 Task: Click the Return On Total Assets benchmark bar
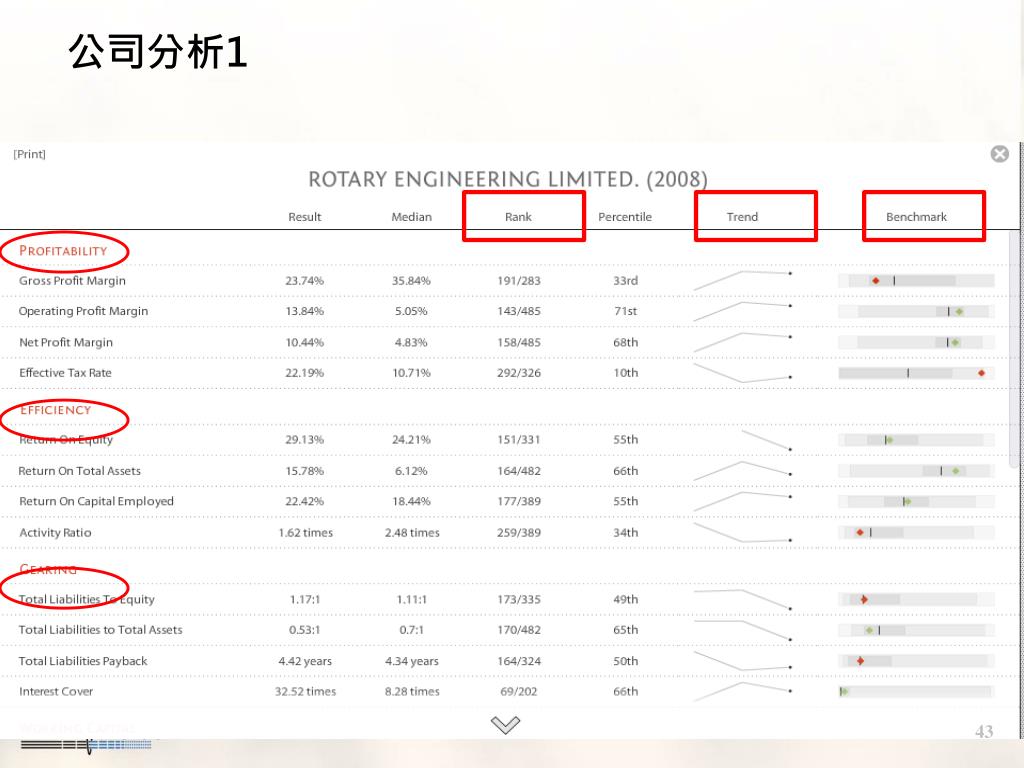coord(916,471)
